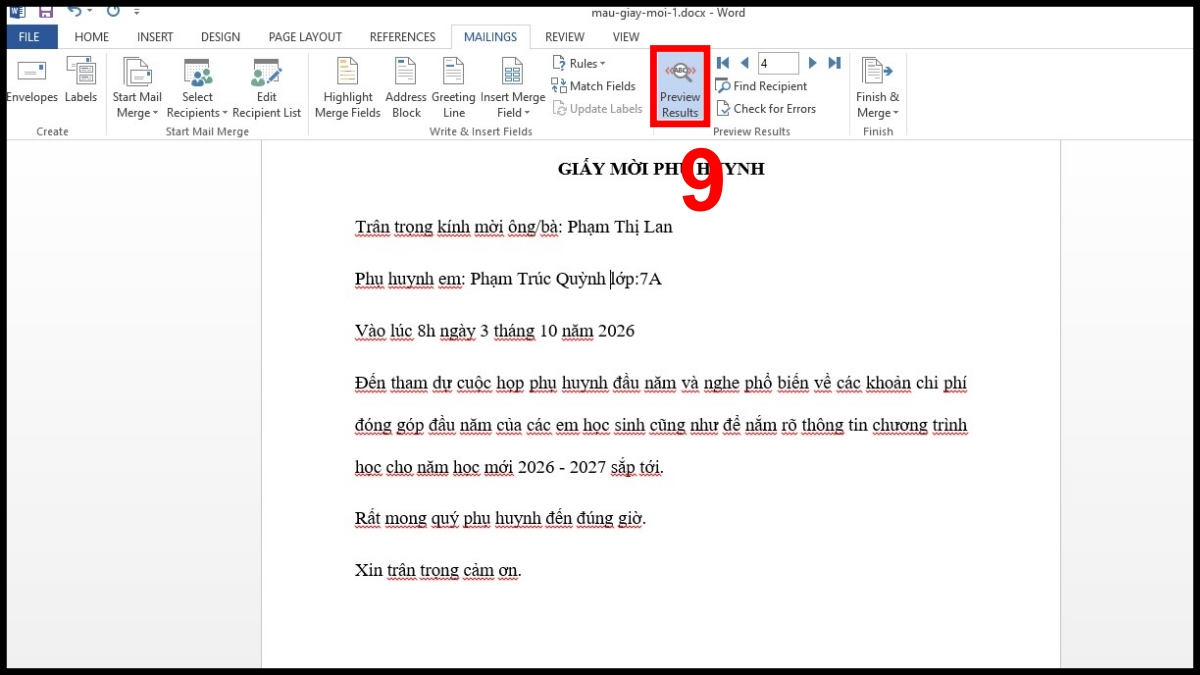Click Update Labels

(x=597, y=109)
